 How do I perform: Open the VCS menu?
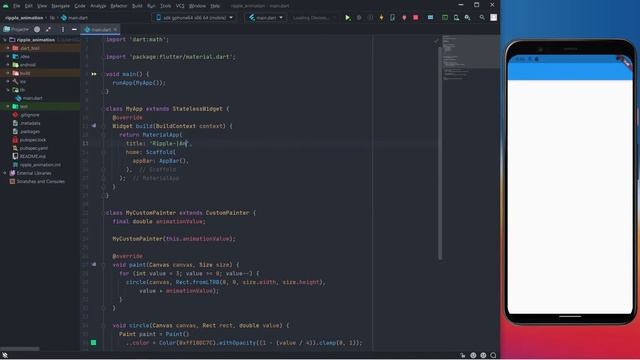pos(180,6)
